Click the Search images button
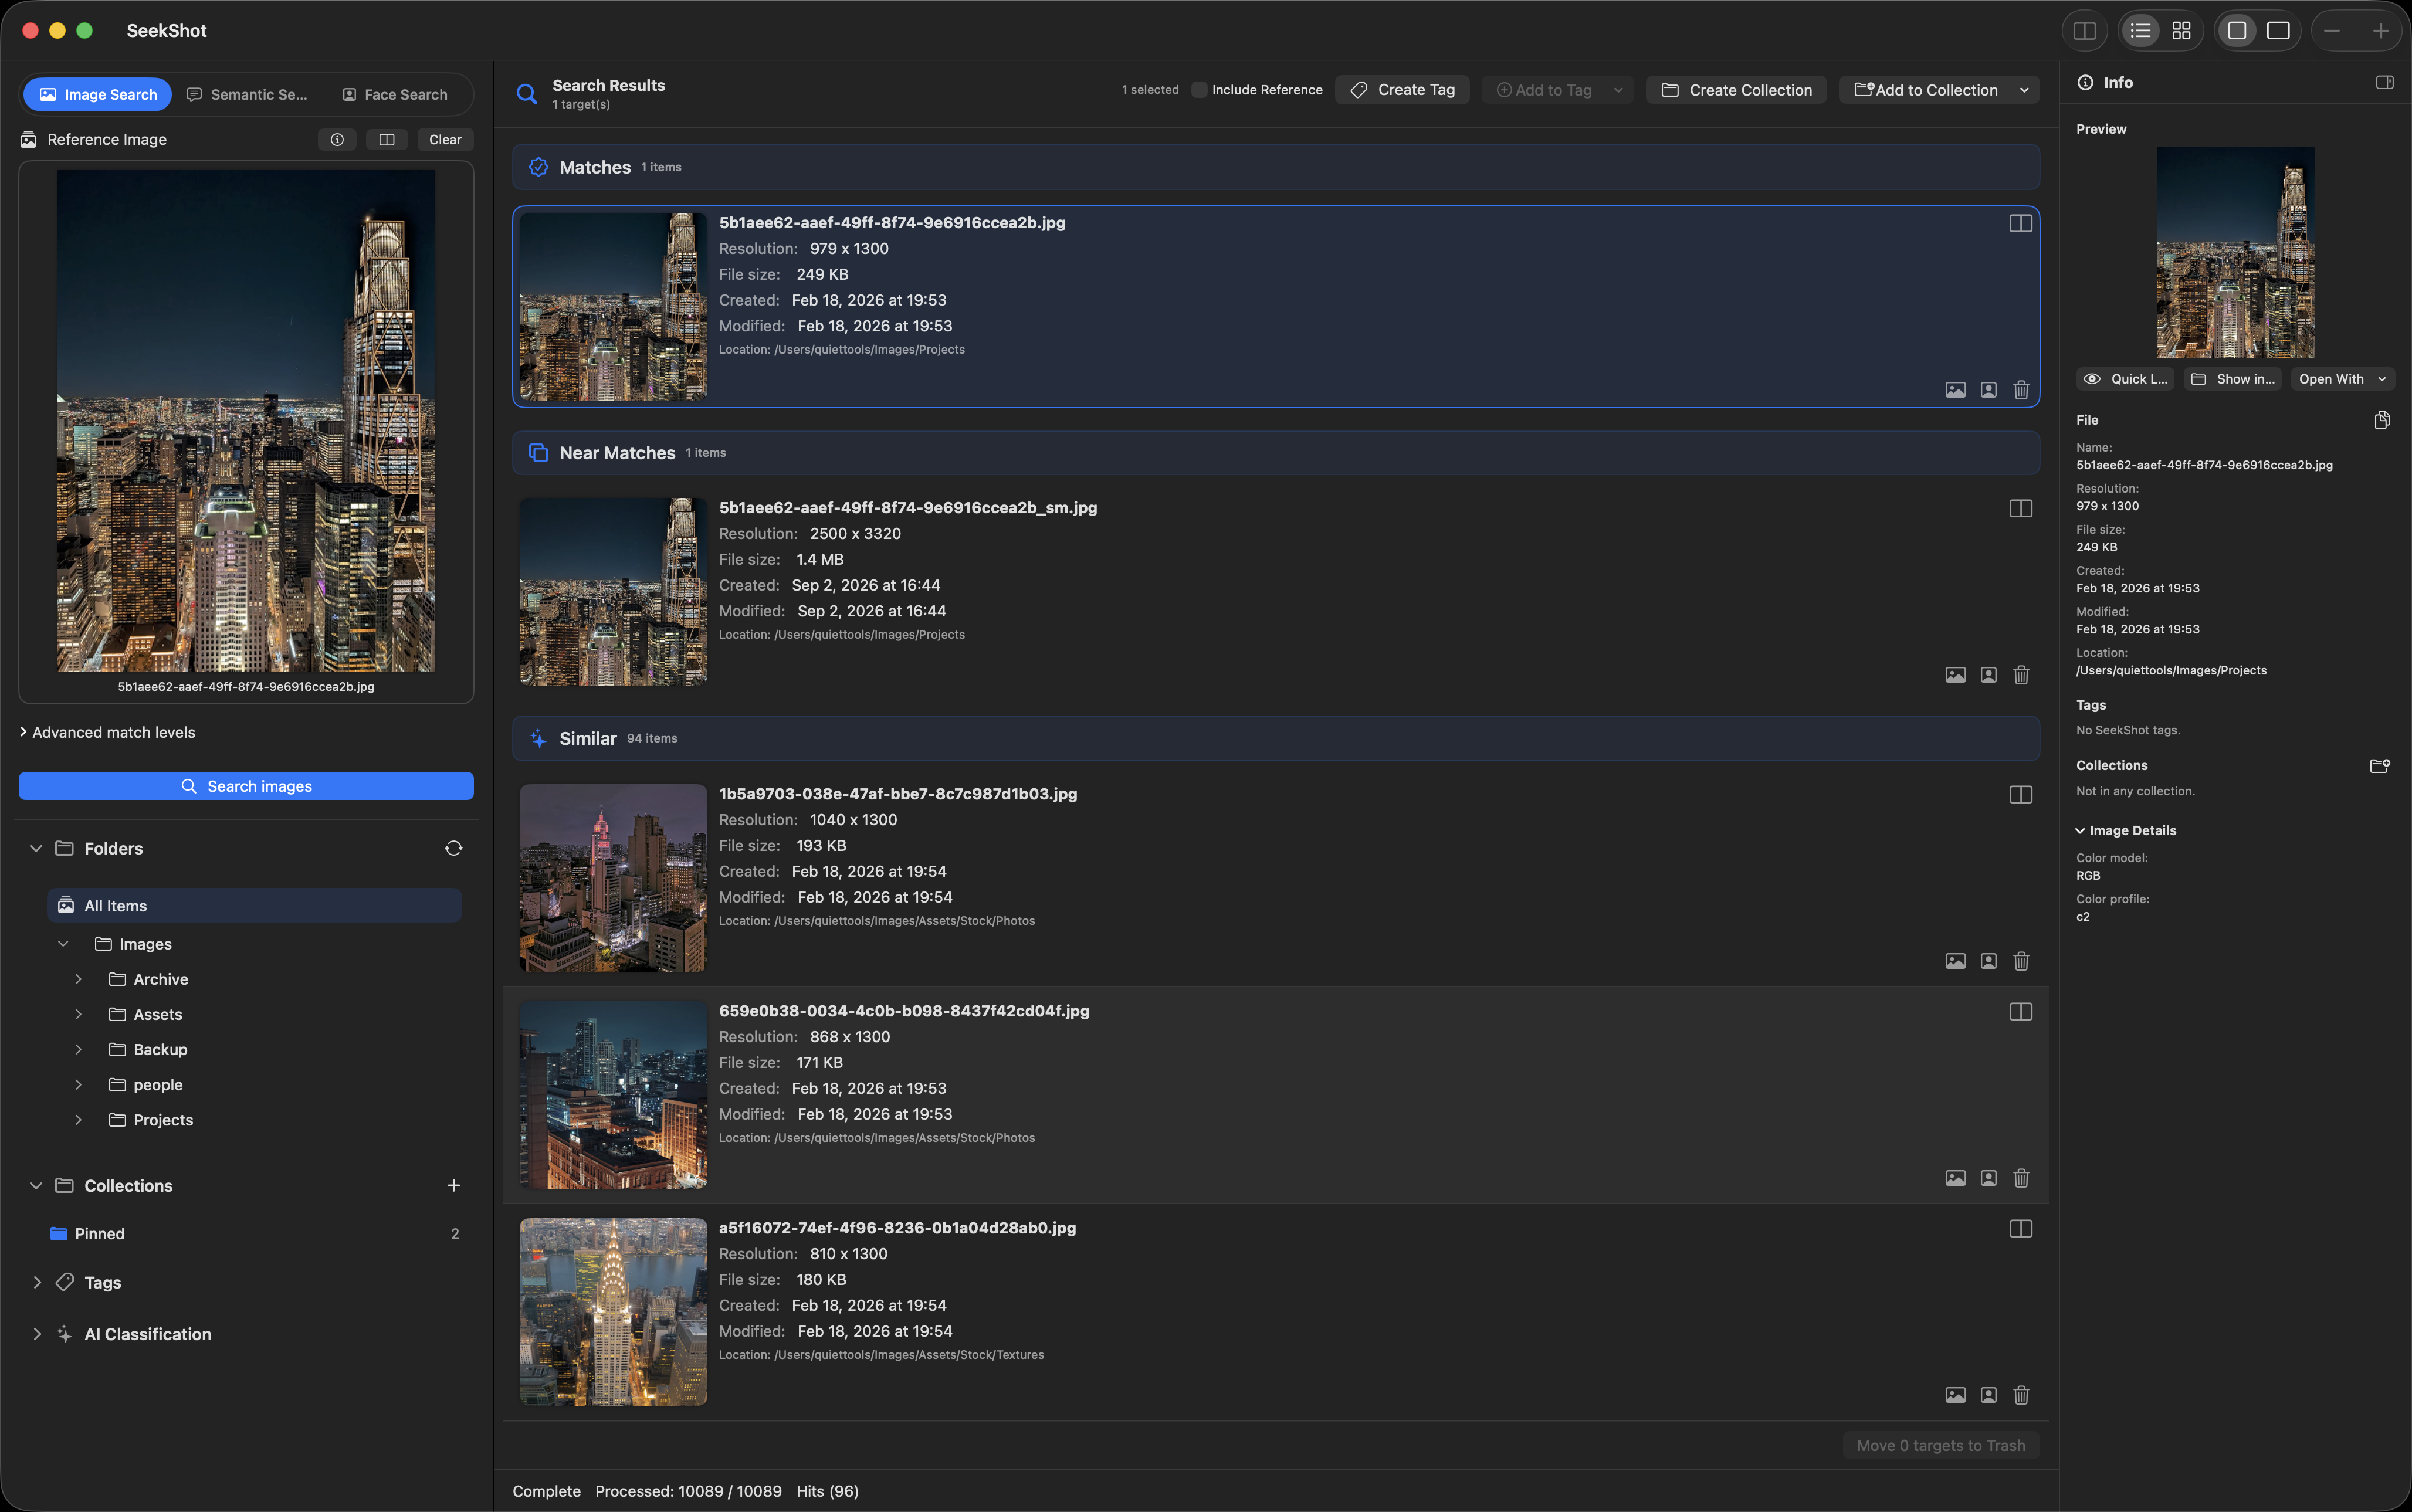2412x1512 pixels. pyautogui.click(x=246, y=786)
